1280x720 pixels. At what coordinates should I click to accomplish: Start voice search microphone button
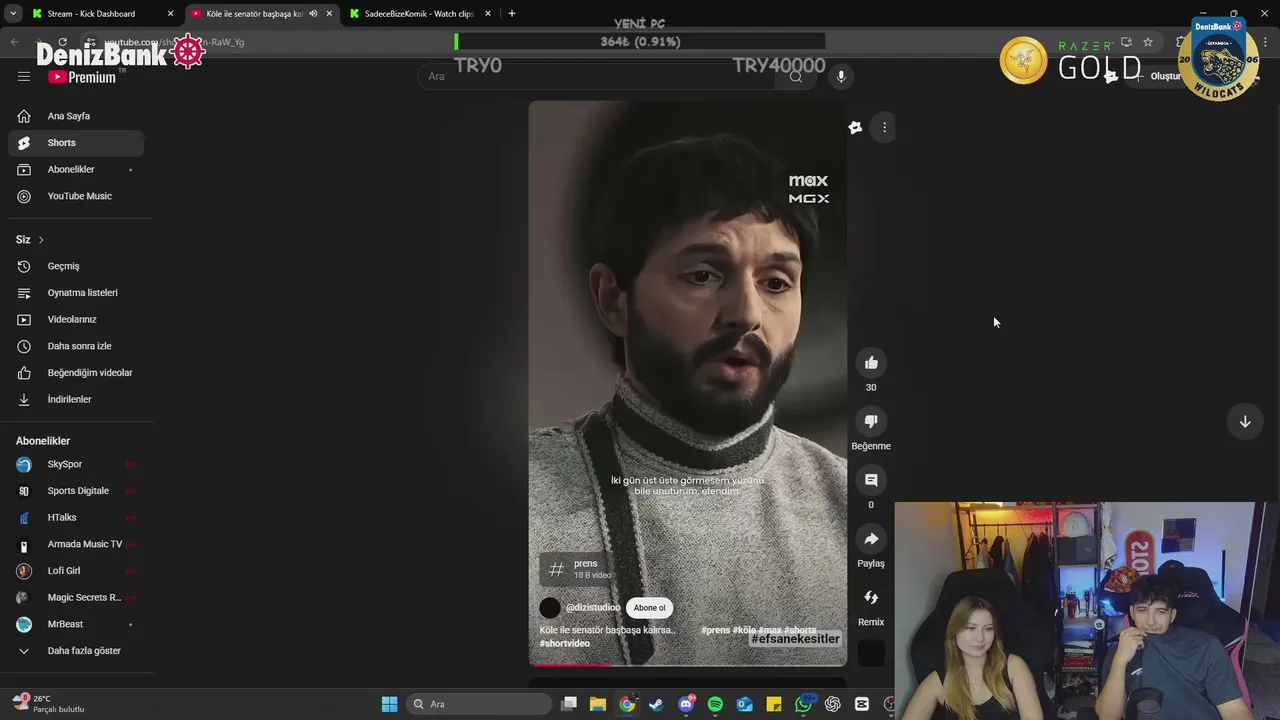[x=841, y=76]
